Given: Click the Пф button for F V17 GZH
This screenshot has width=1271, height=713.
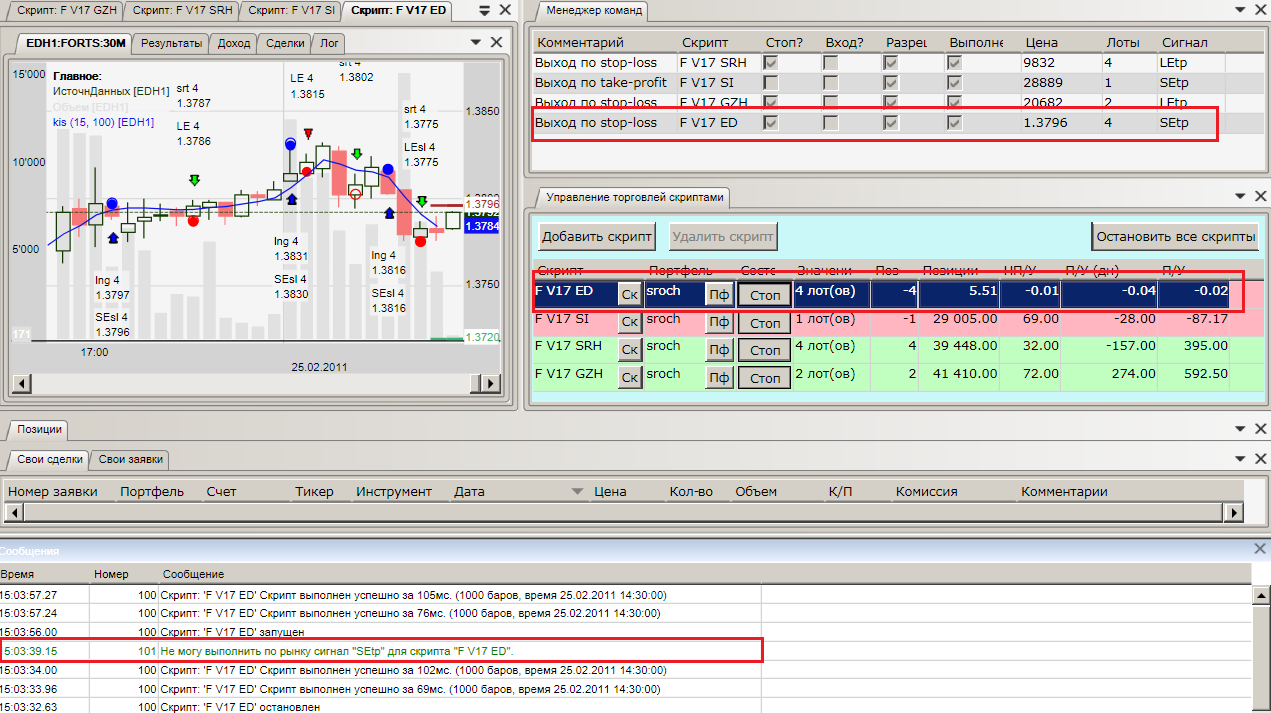Looking at the screenshot, I should click(719, 378).
